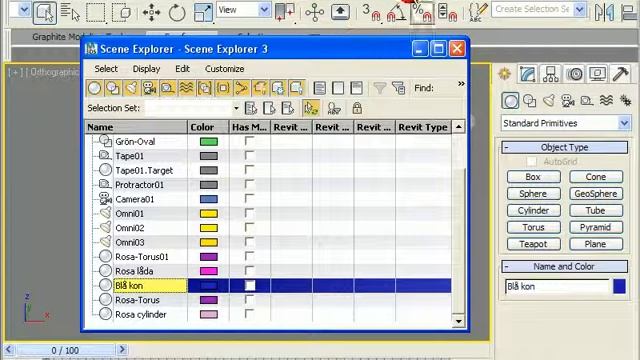The width and height of the screenshot is (640, 360).
Task: Open Edit Named Selection Sets
Action: [477, 12]
